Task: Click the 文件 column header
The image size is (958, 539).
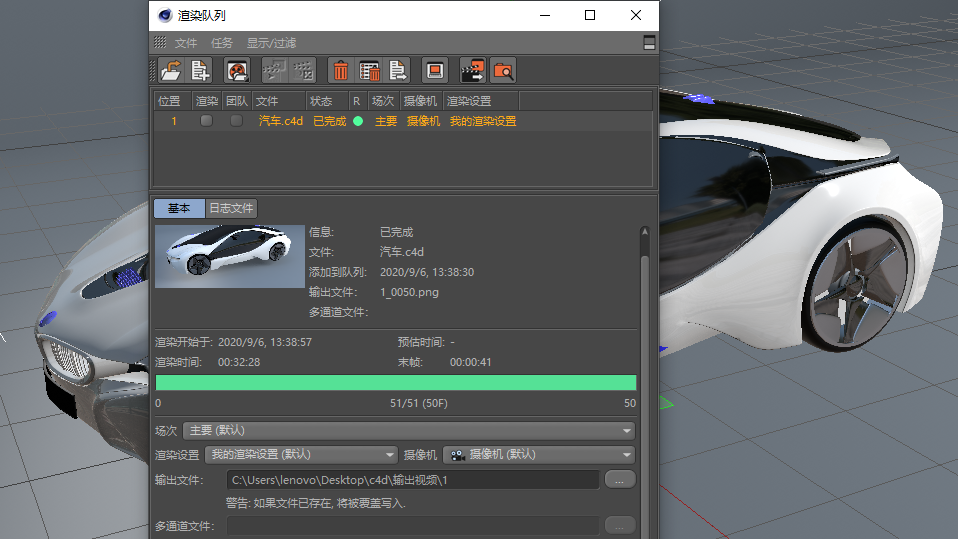Action: pos(278,101)
